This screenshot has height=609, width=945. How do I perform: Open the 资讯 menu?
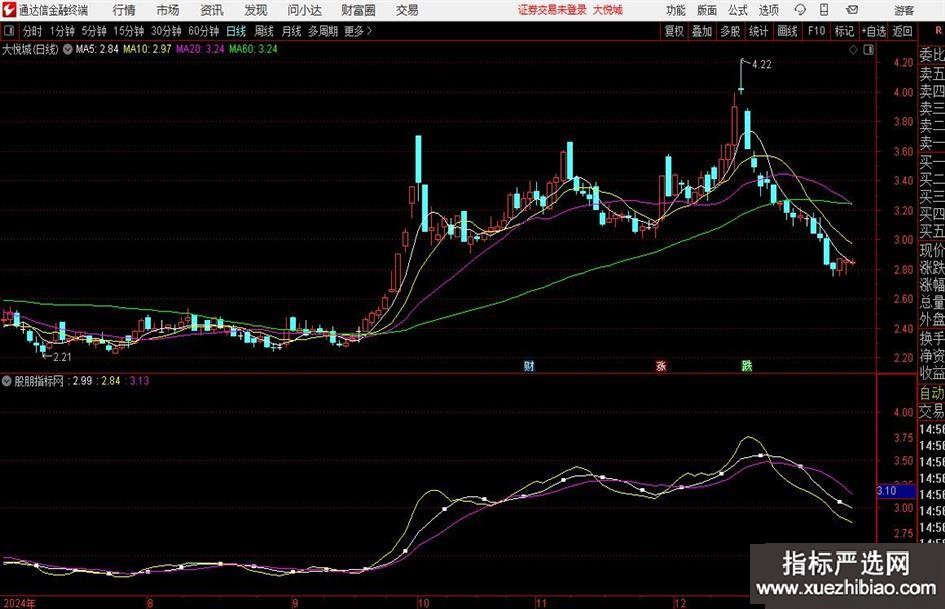[212, 10]
